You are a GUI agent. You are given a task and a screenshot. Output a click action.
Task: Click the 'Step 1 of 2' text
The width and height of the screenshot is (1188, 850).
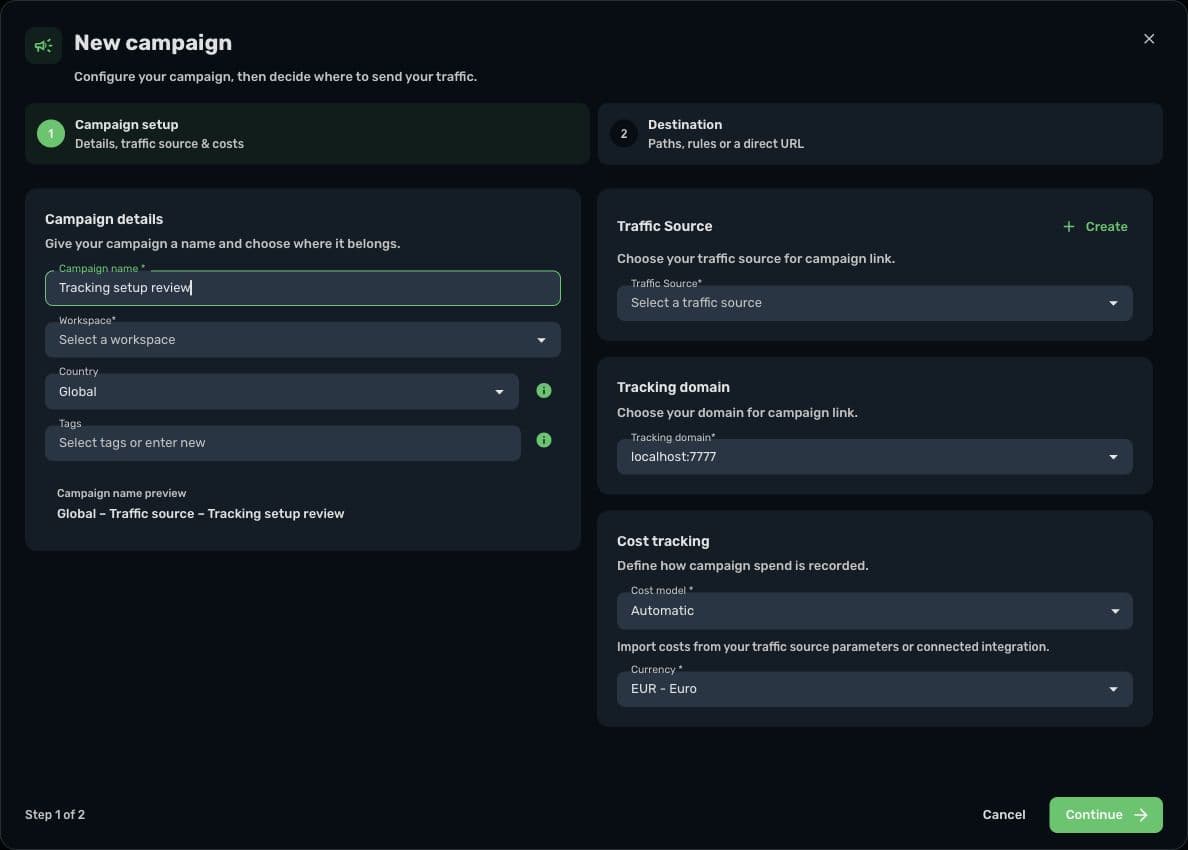point(55,814)
